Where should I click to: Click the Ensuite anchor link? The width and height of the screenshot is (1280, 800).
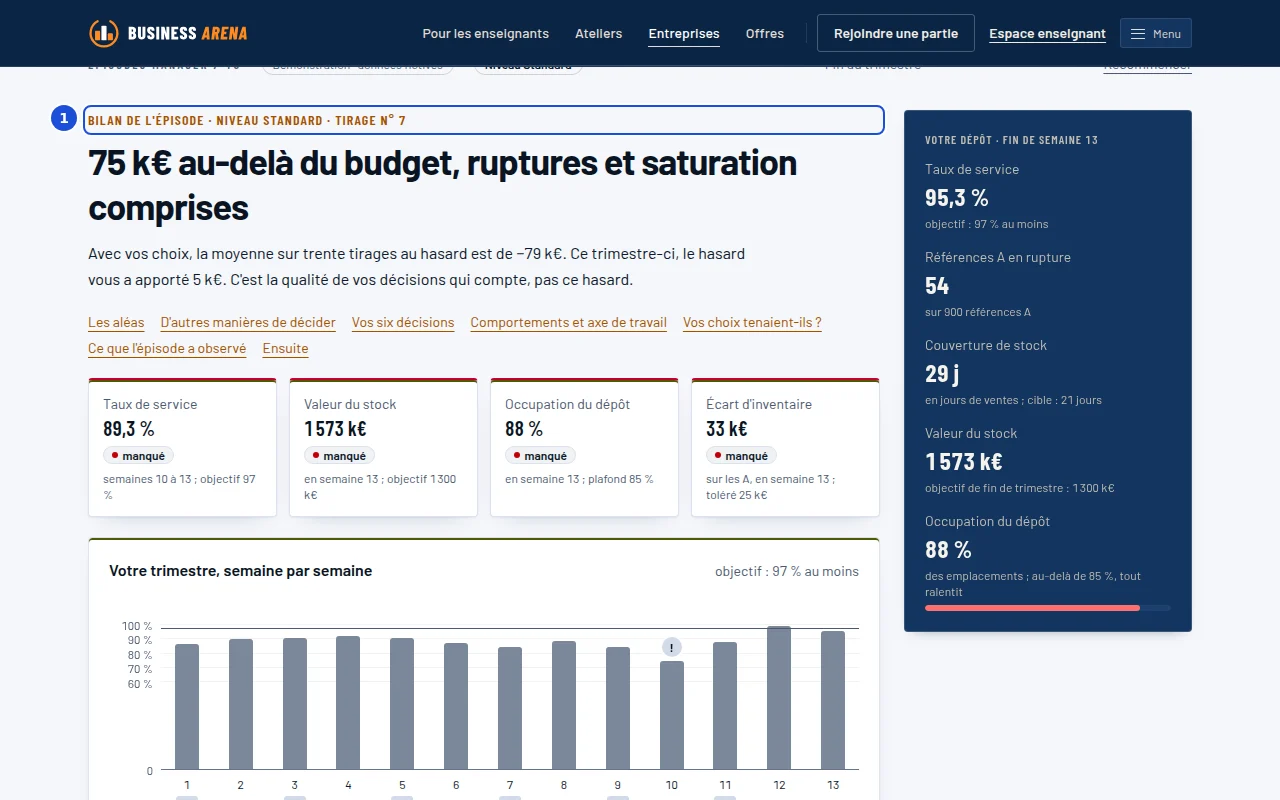(x=285, y=349)
